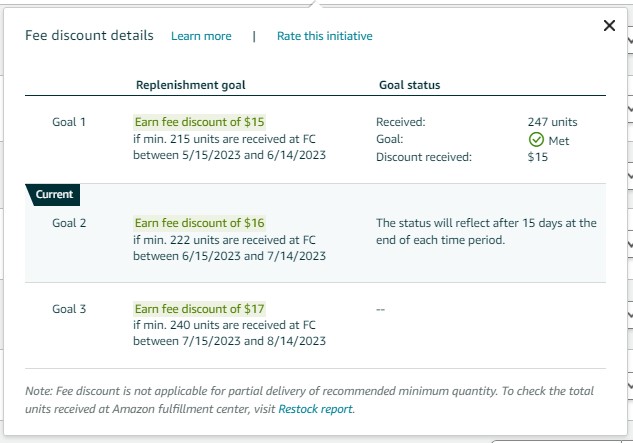The width and height of the screenshot is (633, 443).
Task: Select the Earn fee discount of $17 highlight
Action: tap(199, 309)
